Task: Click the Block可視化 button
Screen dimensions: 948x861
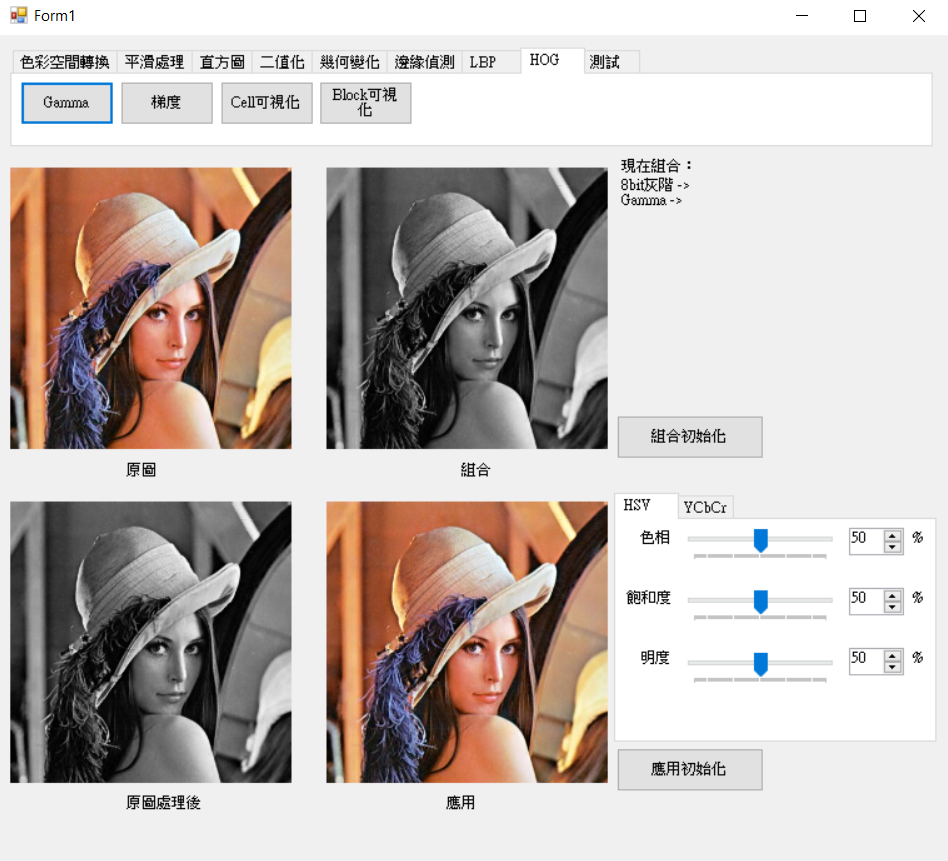Action: [x=366, y=103]
